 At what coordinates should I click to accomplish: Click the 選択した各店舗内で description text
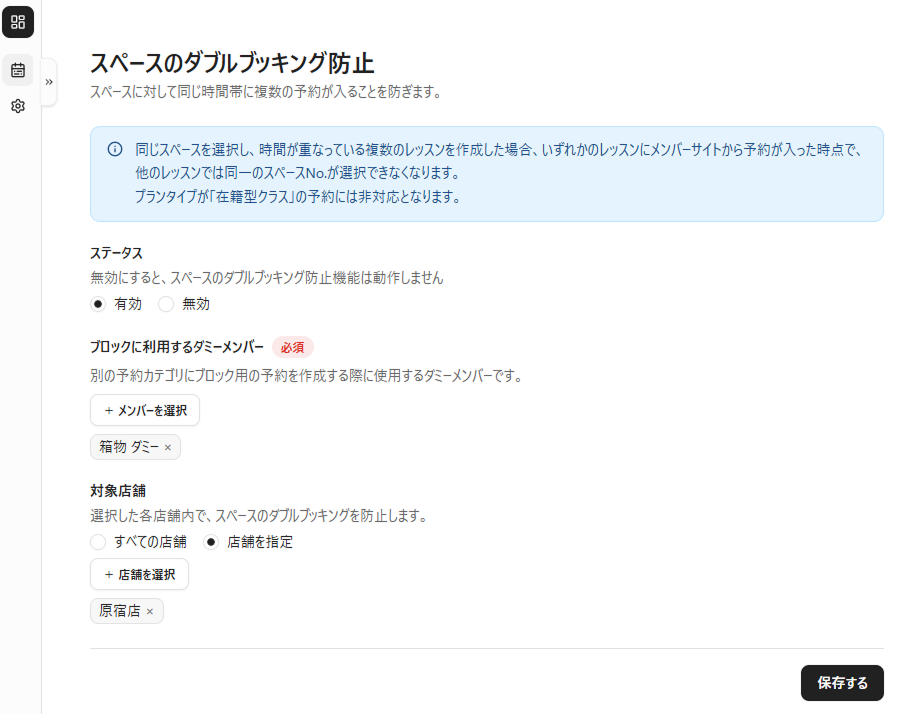[x=259, y=516]
